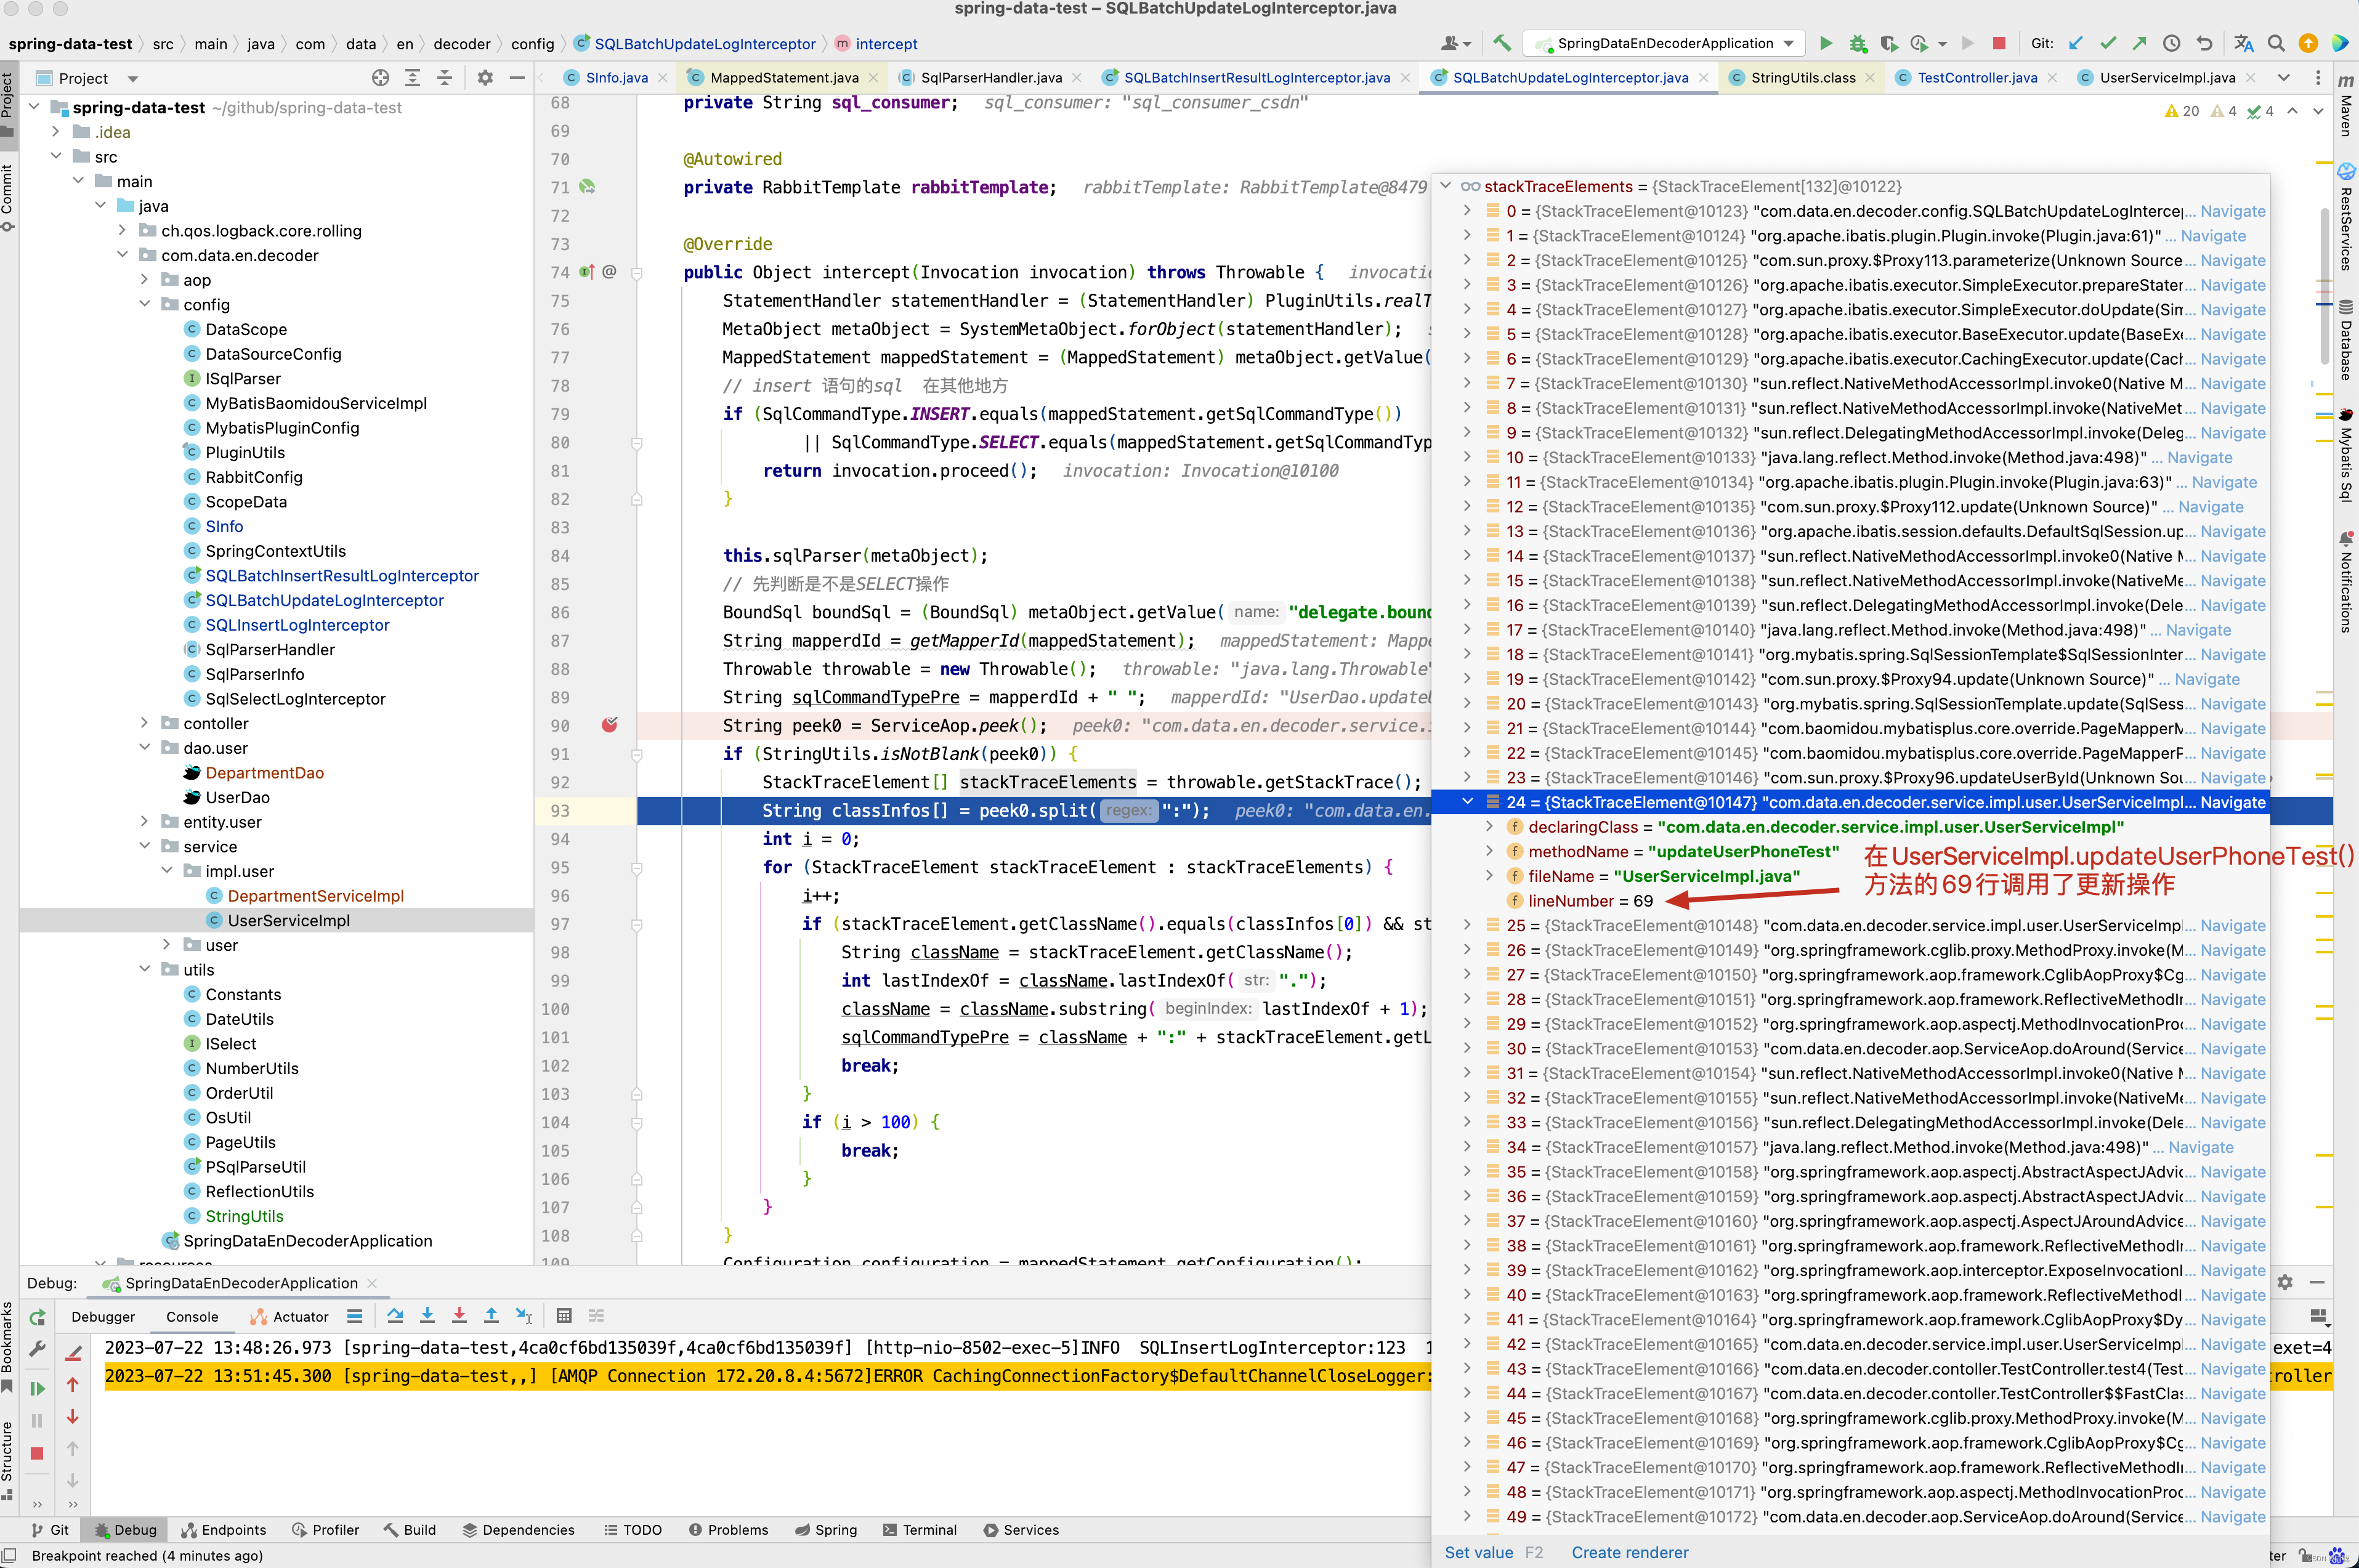Expand the declaringClass field node
Screen dimensions: 2359x1568
point(1489,827)
